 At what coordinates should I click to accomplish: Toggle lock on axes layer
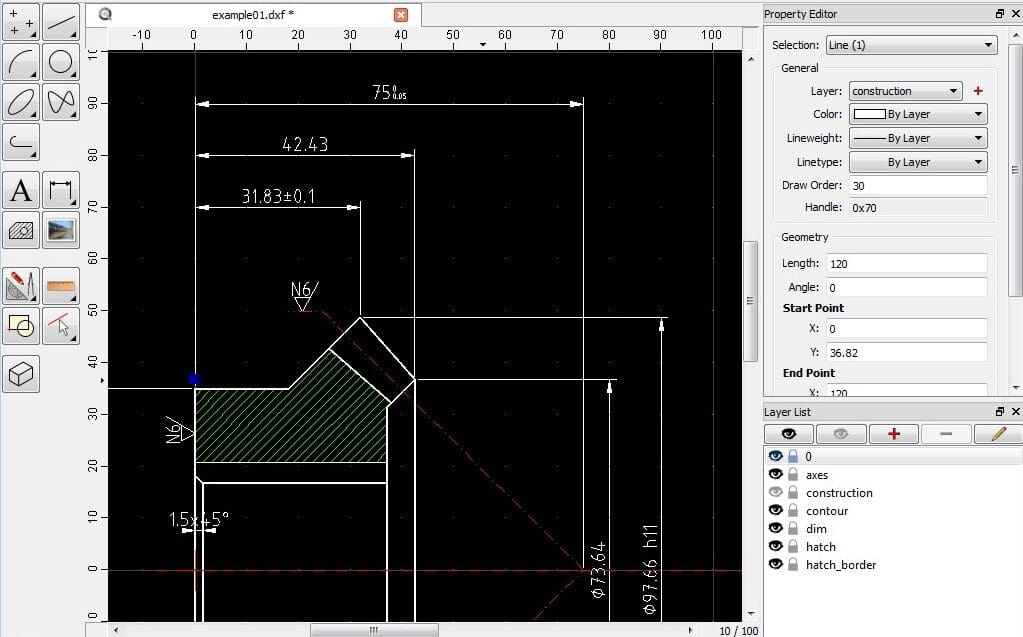tap(793, 474)
